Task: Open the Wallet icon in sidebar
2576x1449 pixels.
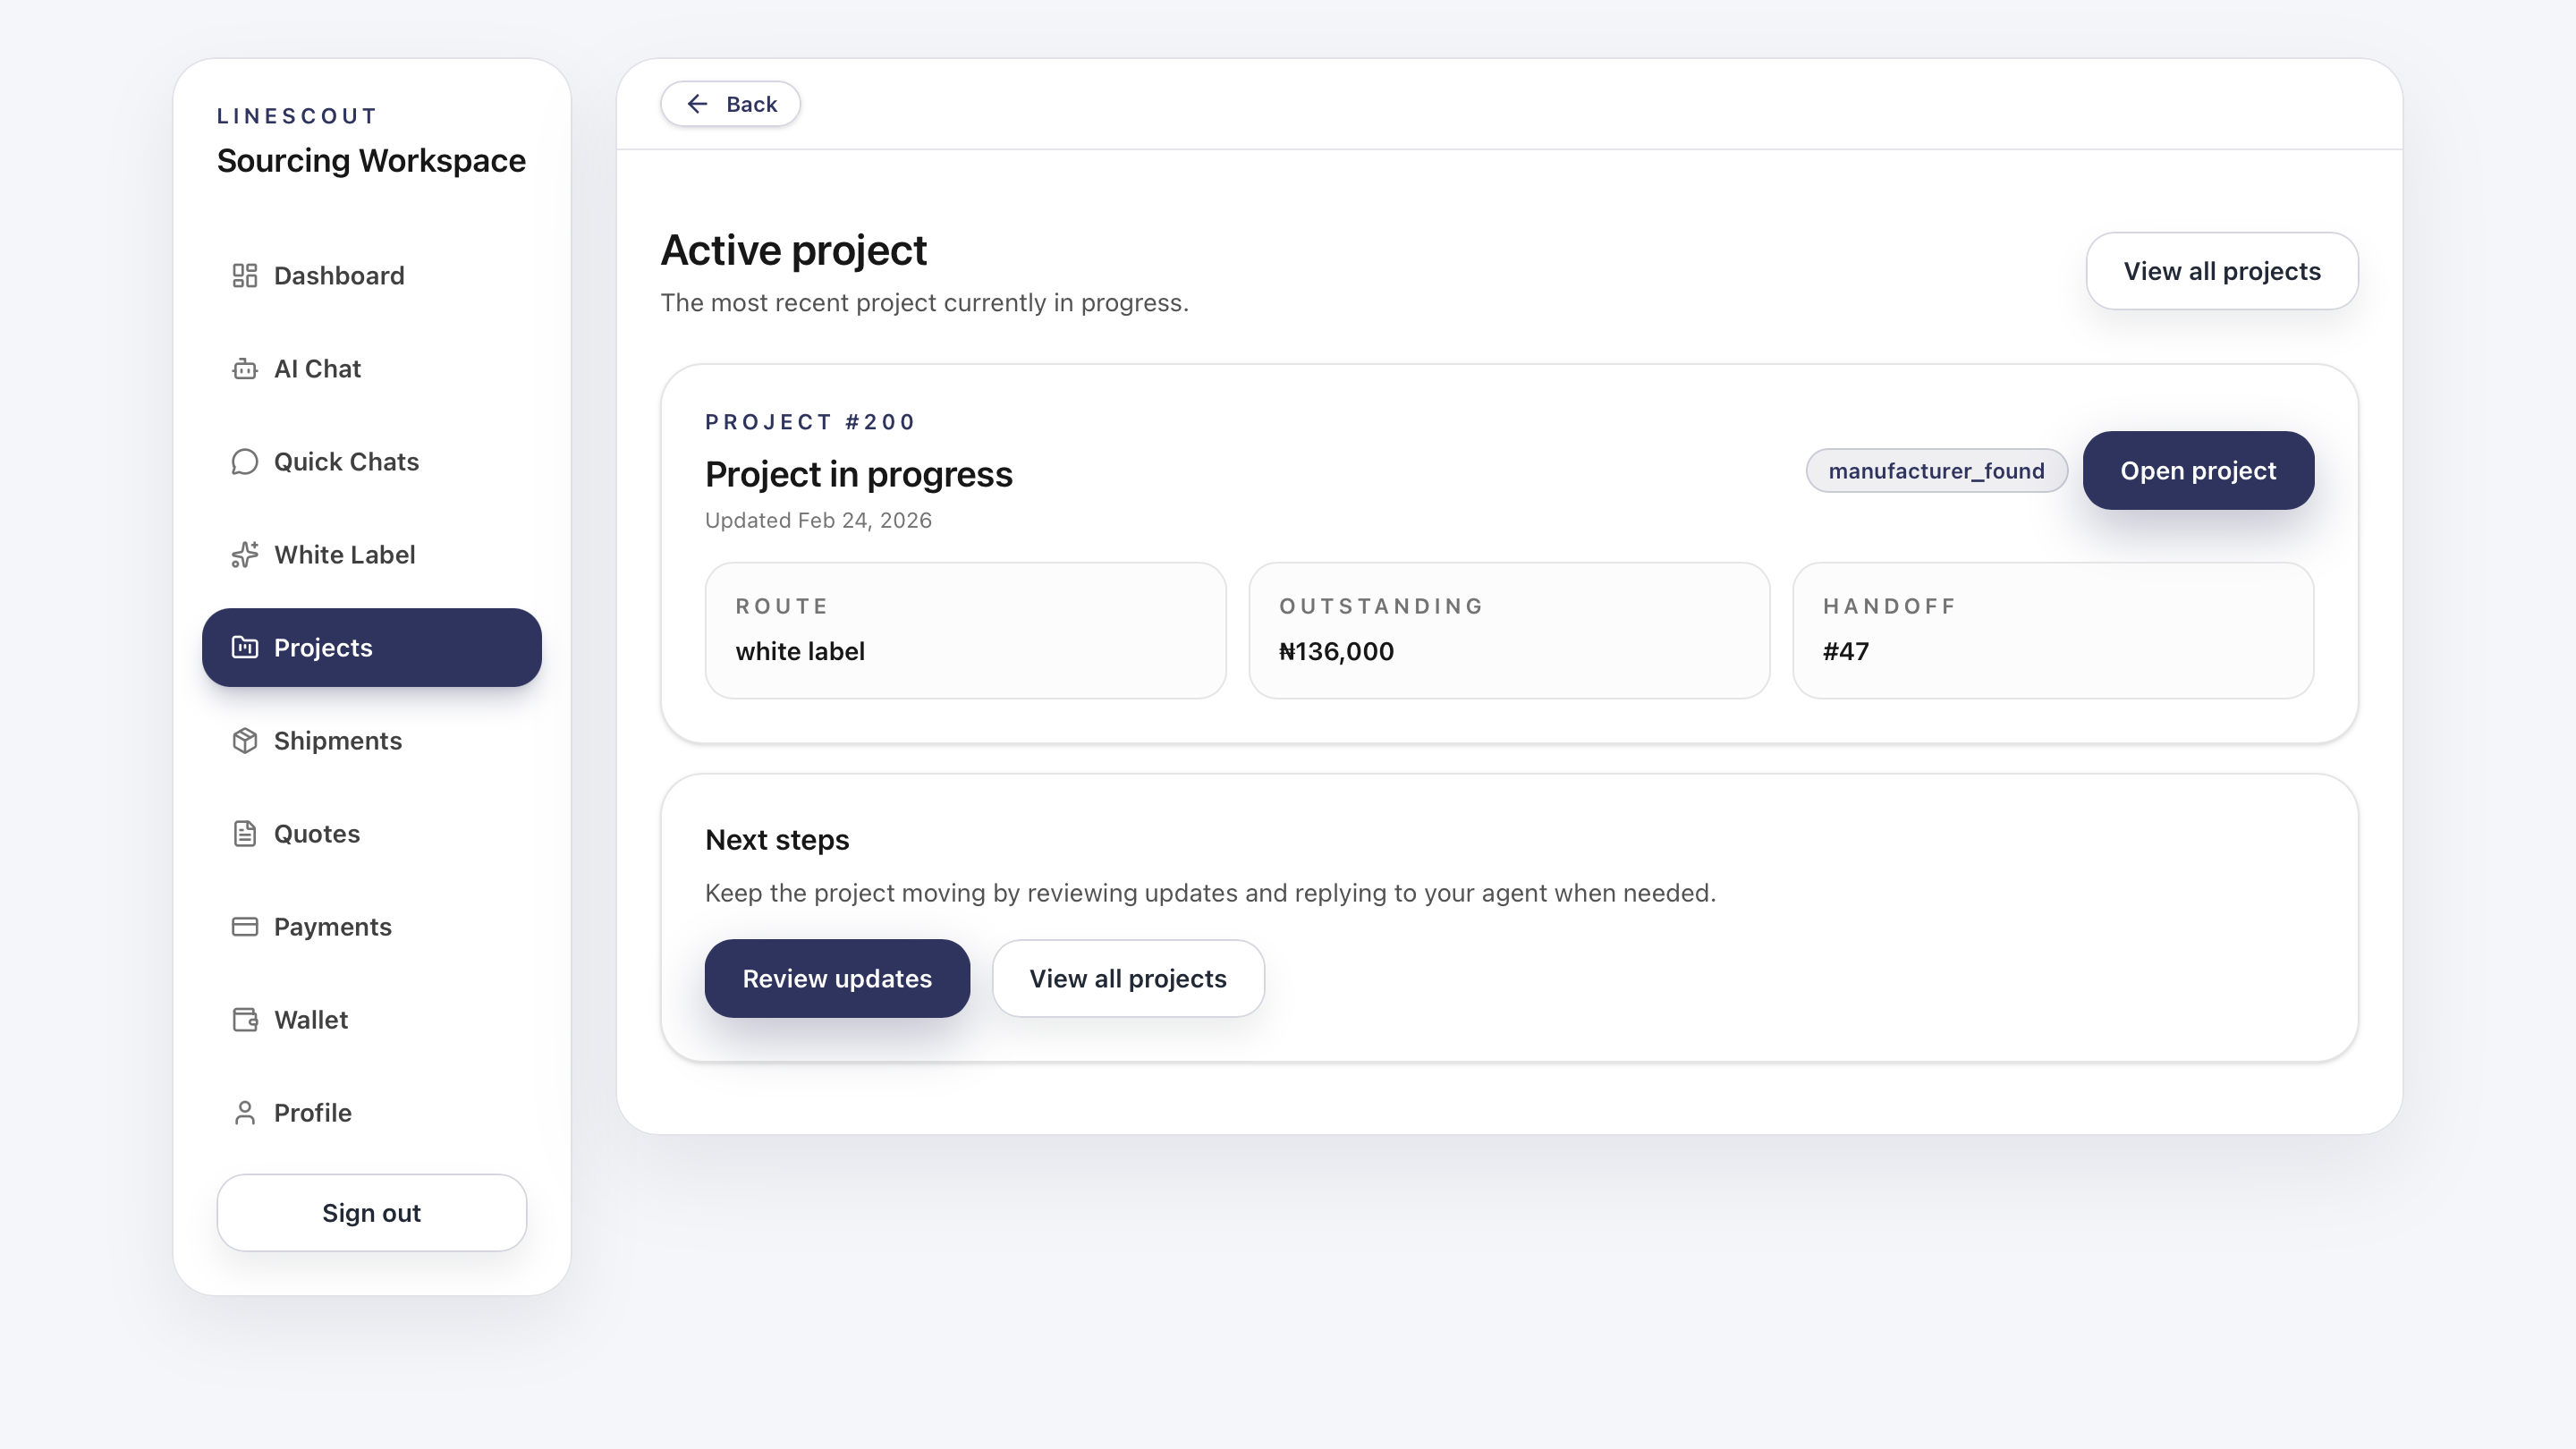Action: click(x=245, y=1019)
